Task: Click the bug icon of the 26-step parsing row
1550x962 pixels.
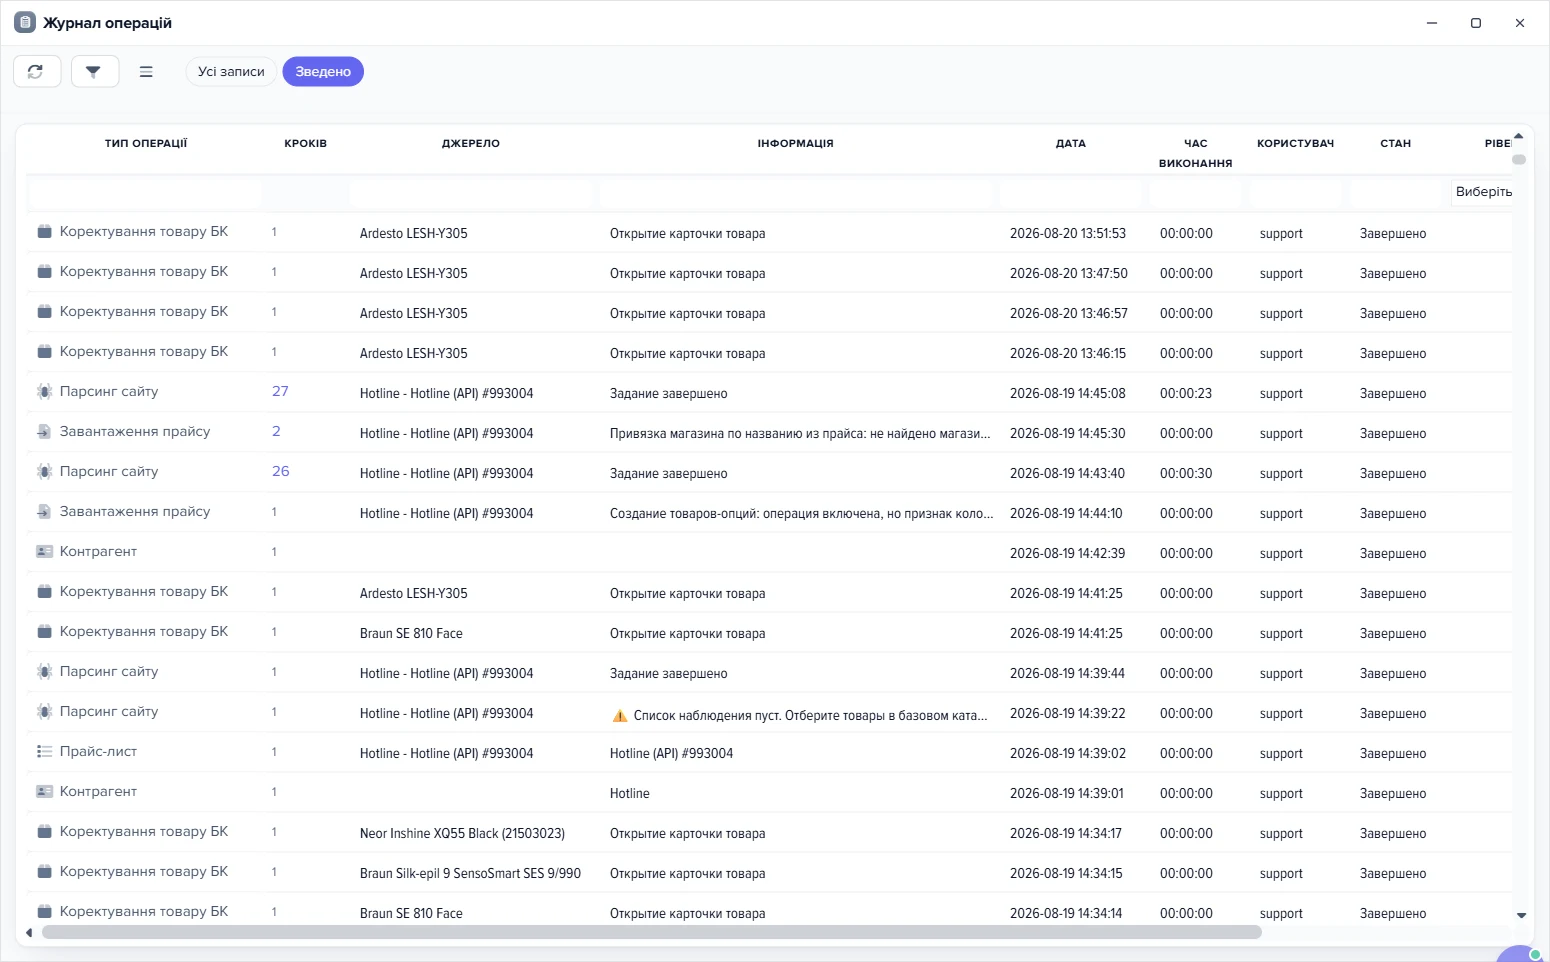Action: coord(44,472)
